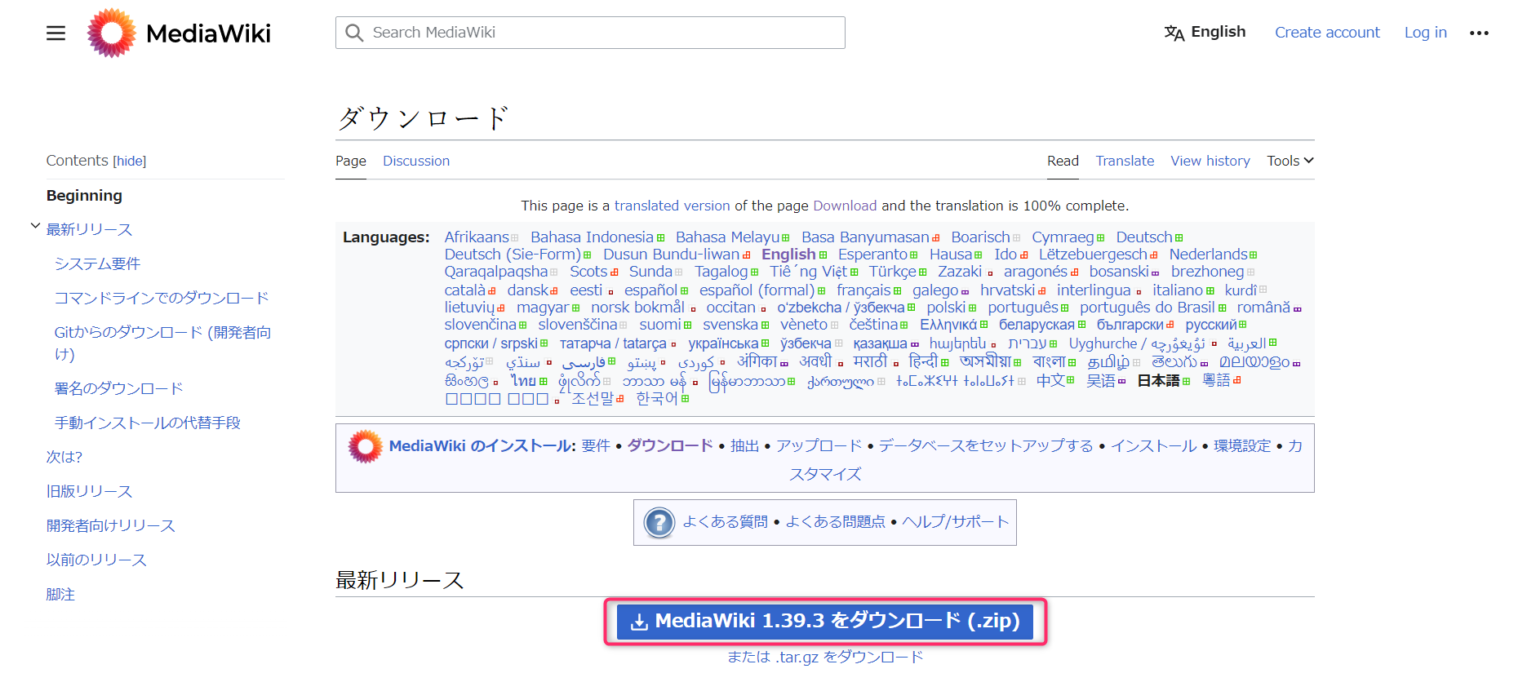Click the question mark help icon
1536x682 pixels.
pos(658,522)
